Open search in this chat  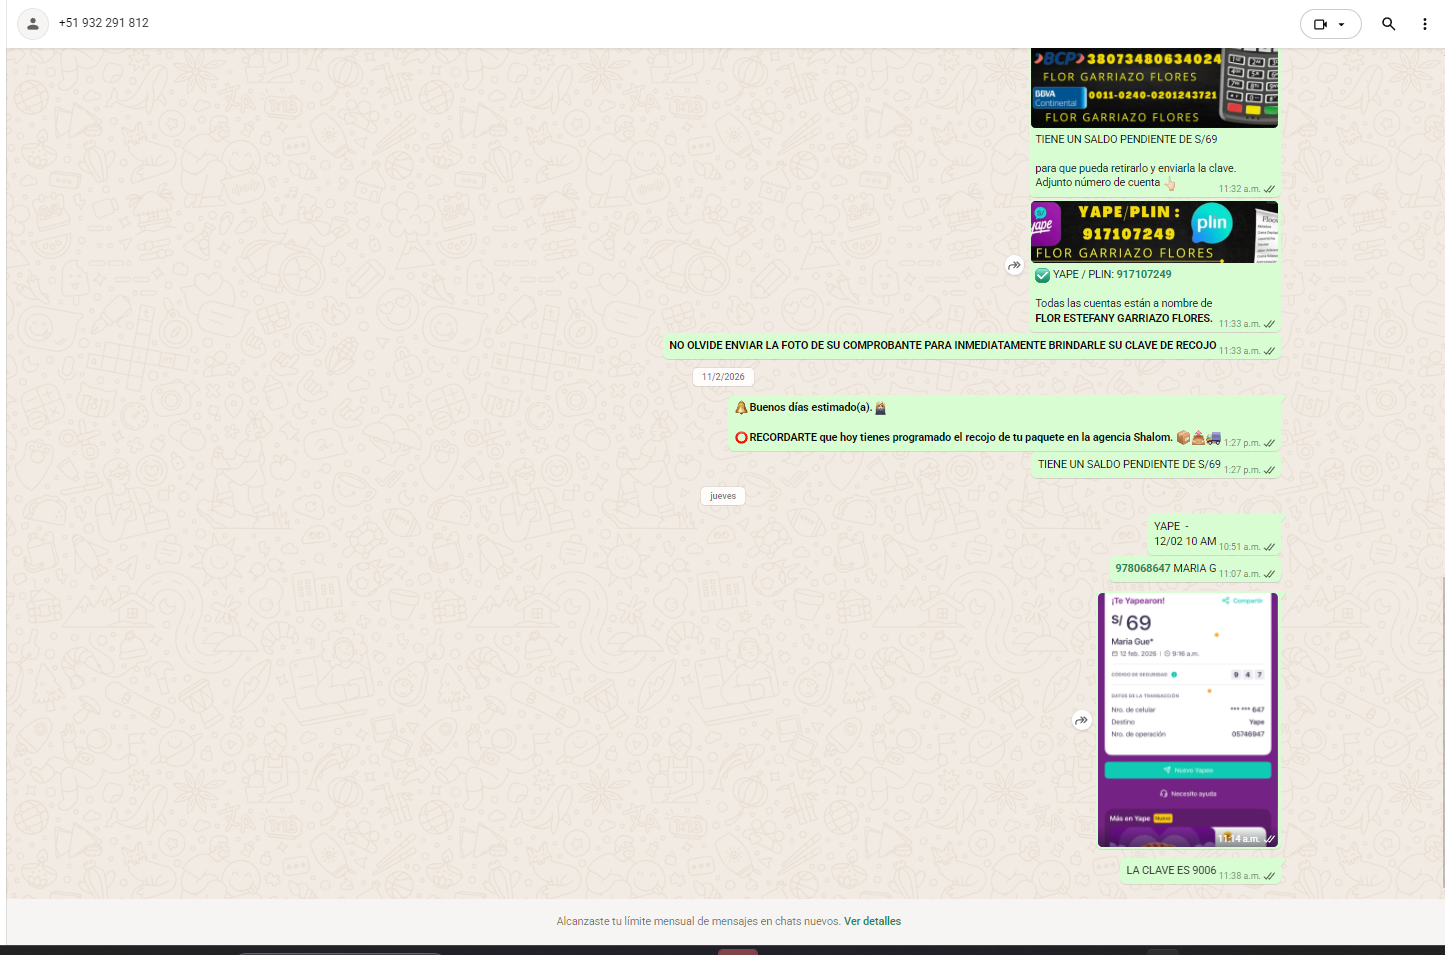click(x=1388, y=24)
